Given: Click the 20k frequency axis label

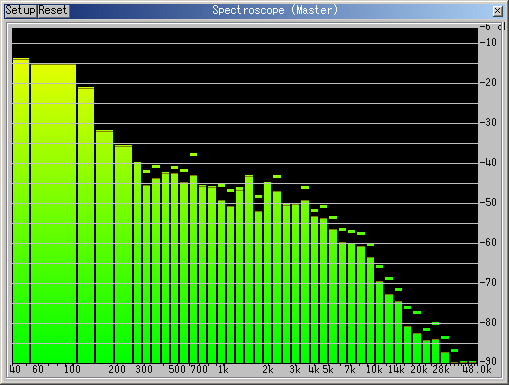Looking at the screenshot, I should 419,369.
